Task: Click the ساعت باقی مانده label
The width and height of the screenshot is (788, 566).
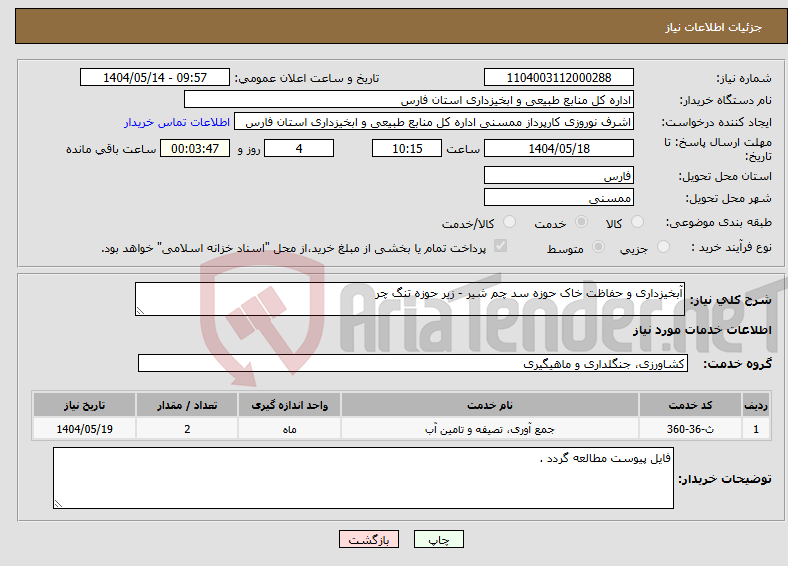Action: point(111,149)
